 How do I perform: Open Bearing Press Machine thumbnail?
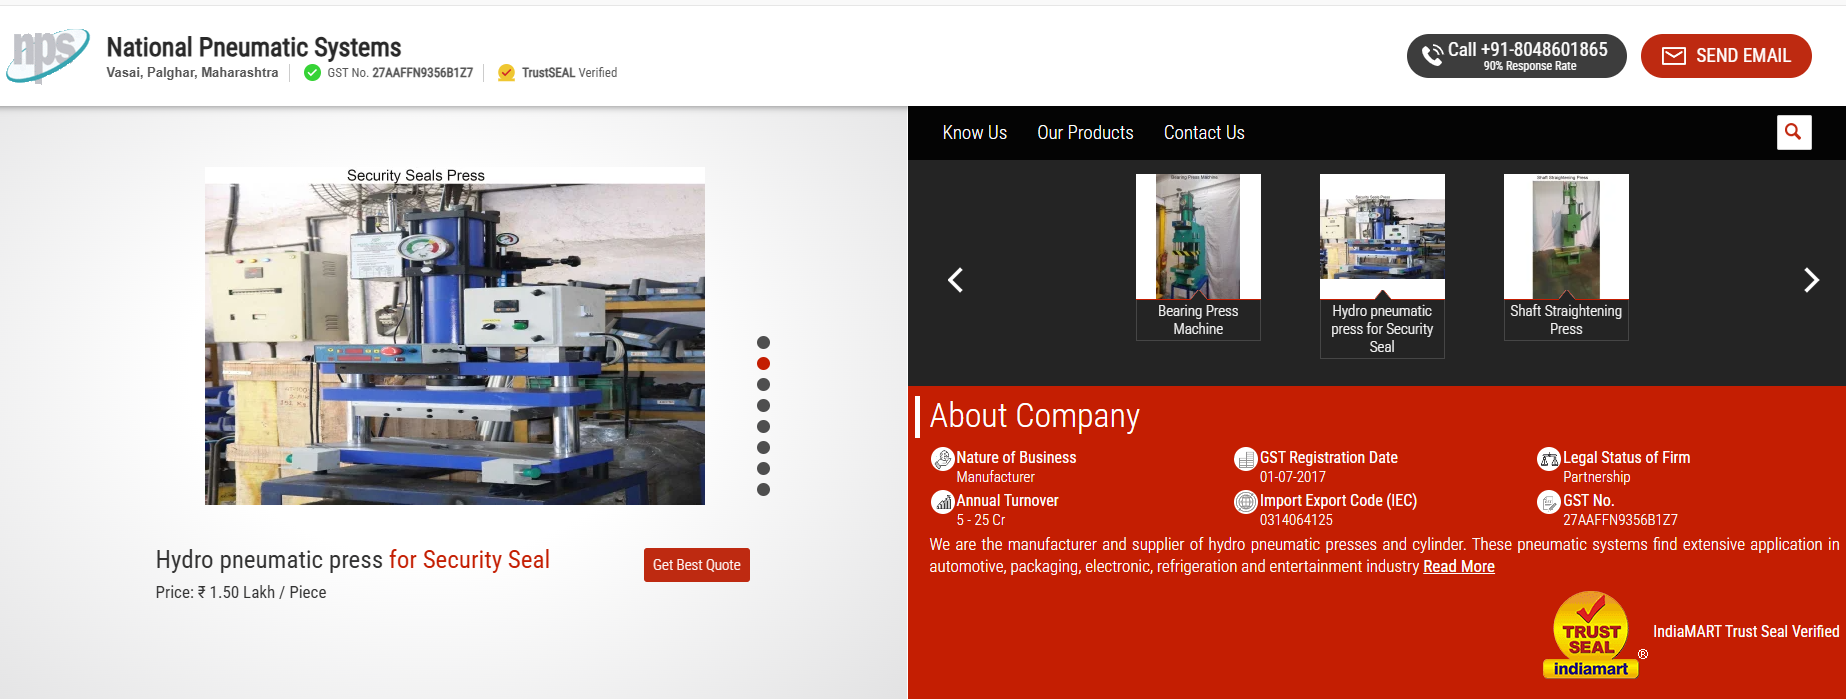click(x=1198, y=236)
